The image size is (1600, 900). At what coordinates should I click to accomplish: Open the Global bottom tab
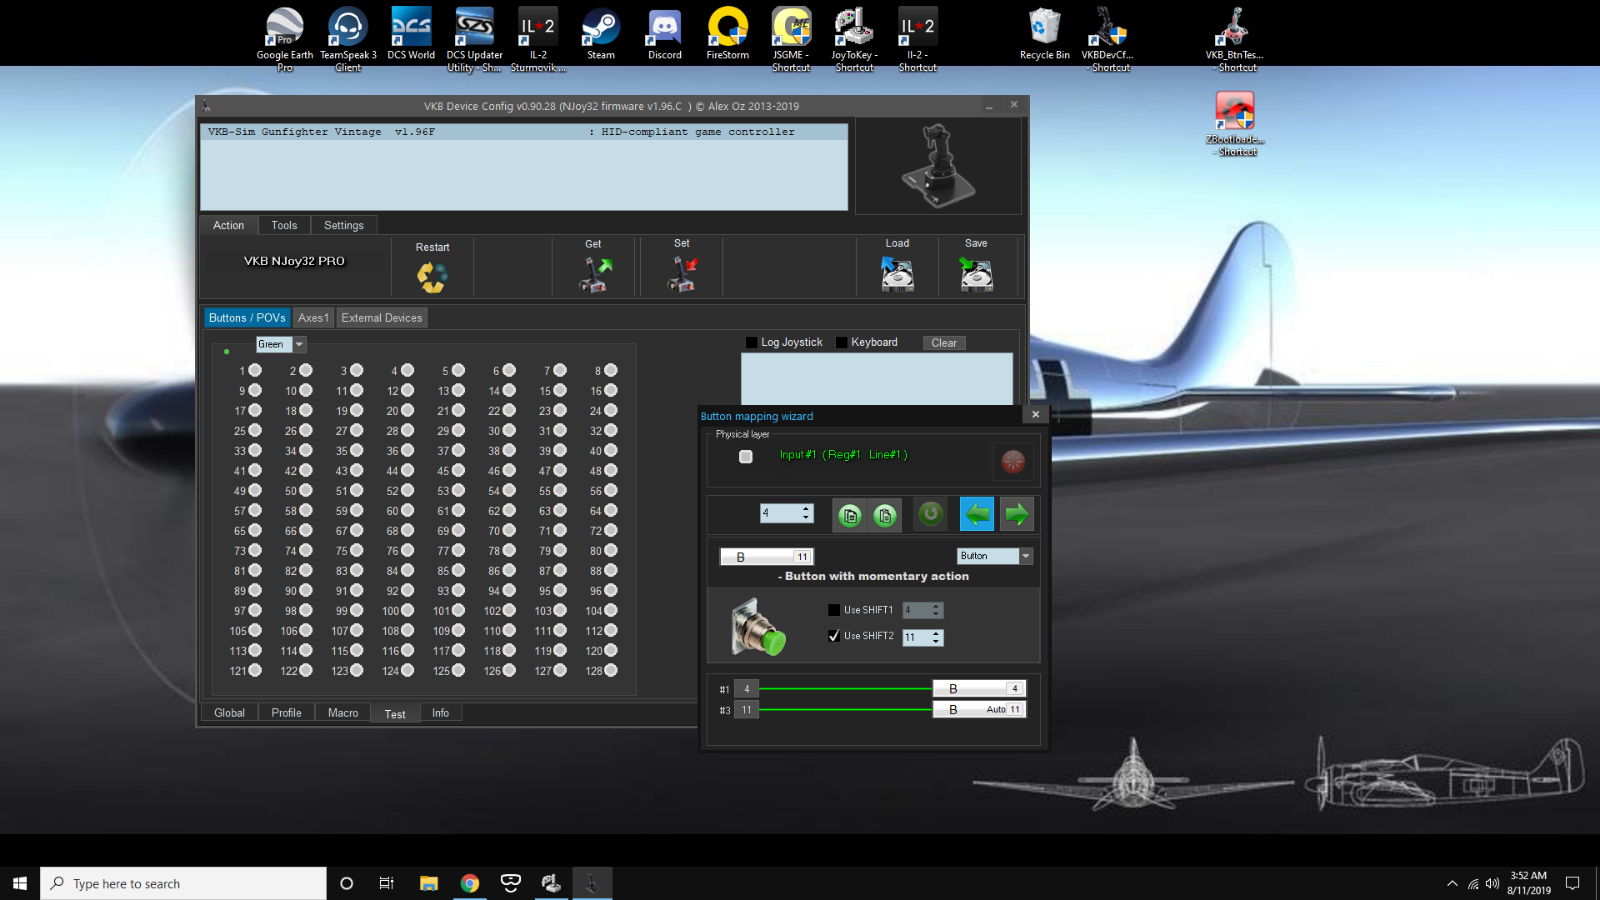pyautogui.click(x=229, y=713)
